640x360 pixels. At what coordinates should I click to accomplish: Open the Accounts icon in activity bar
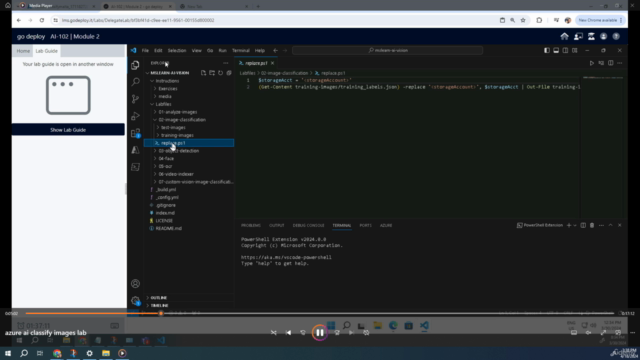(136, 284)
